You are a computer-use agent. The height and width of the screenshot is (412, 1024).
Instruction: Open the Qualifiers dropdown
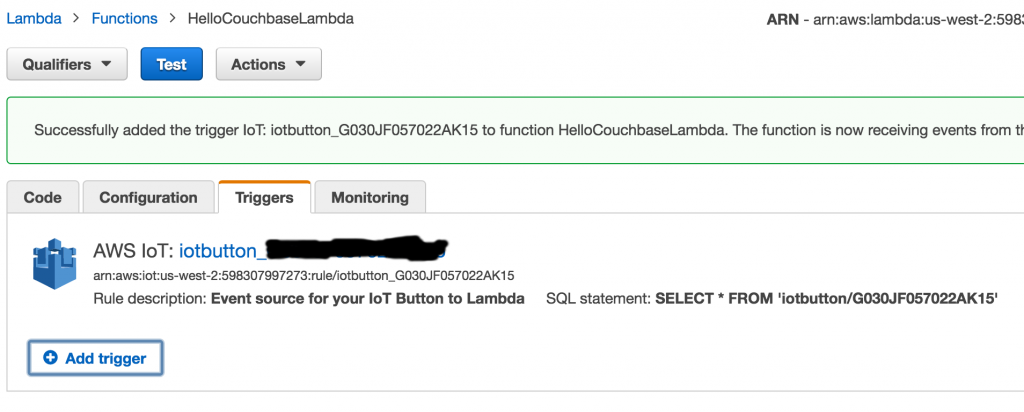tap(67, 64)
